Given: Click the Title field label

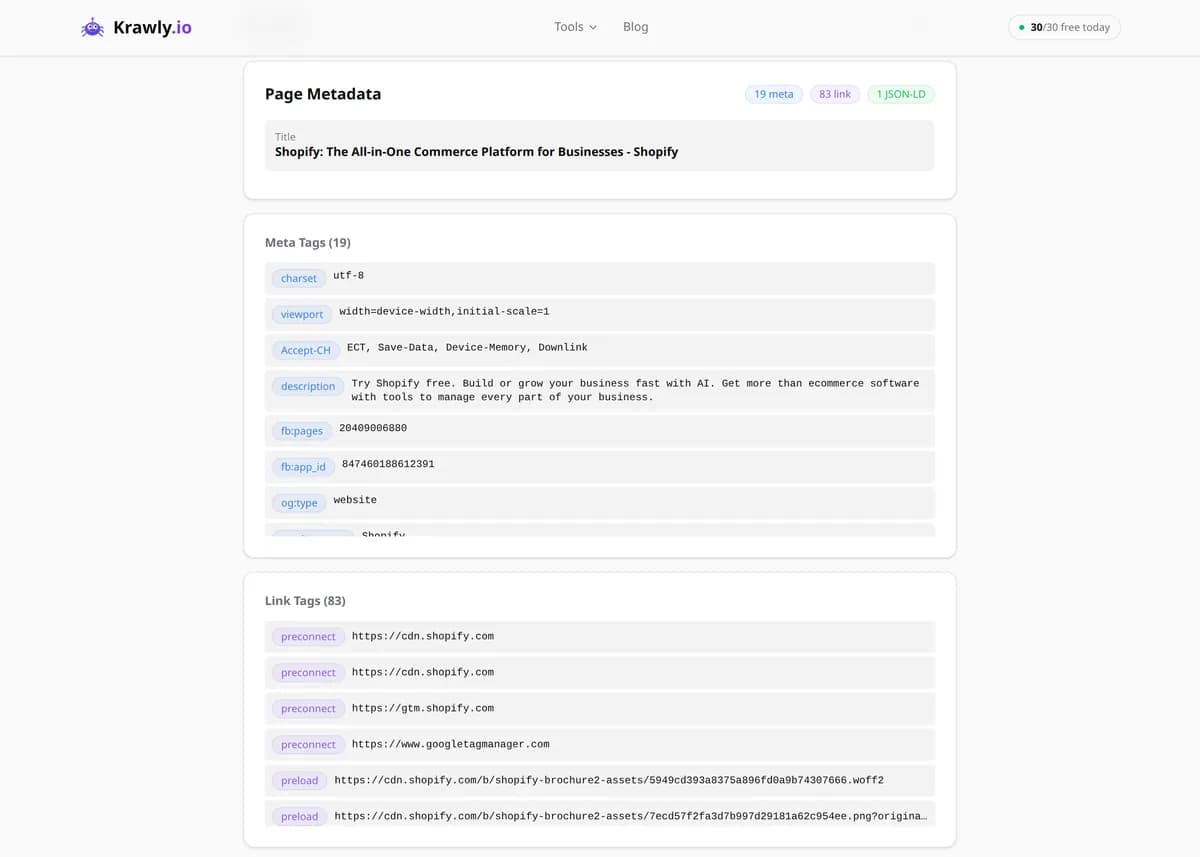Looking at the screenshot, I should [285, 136].
